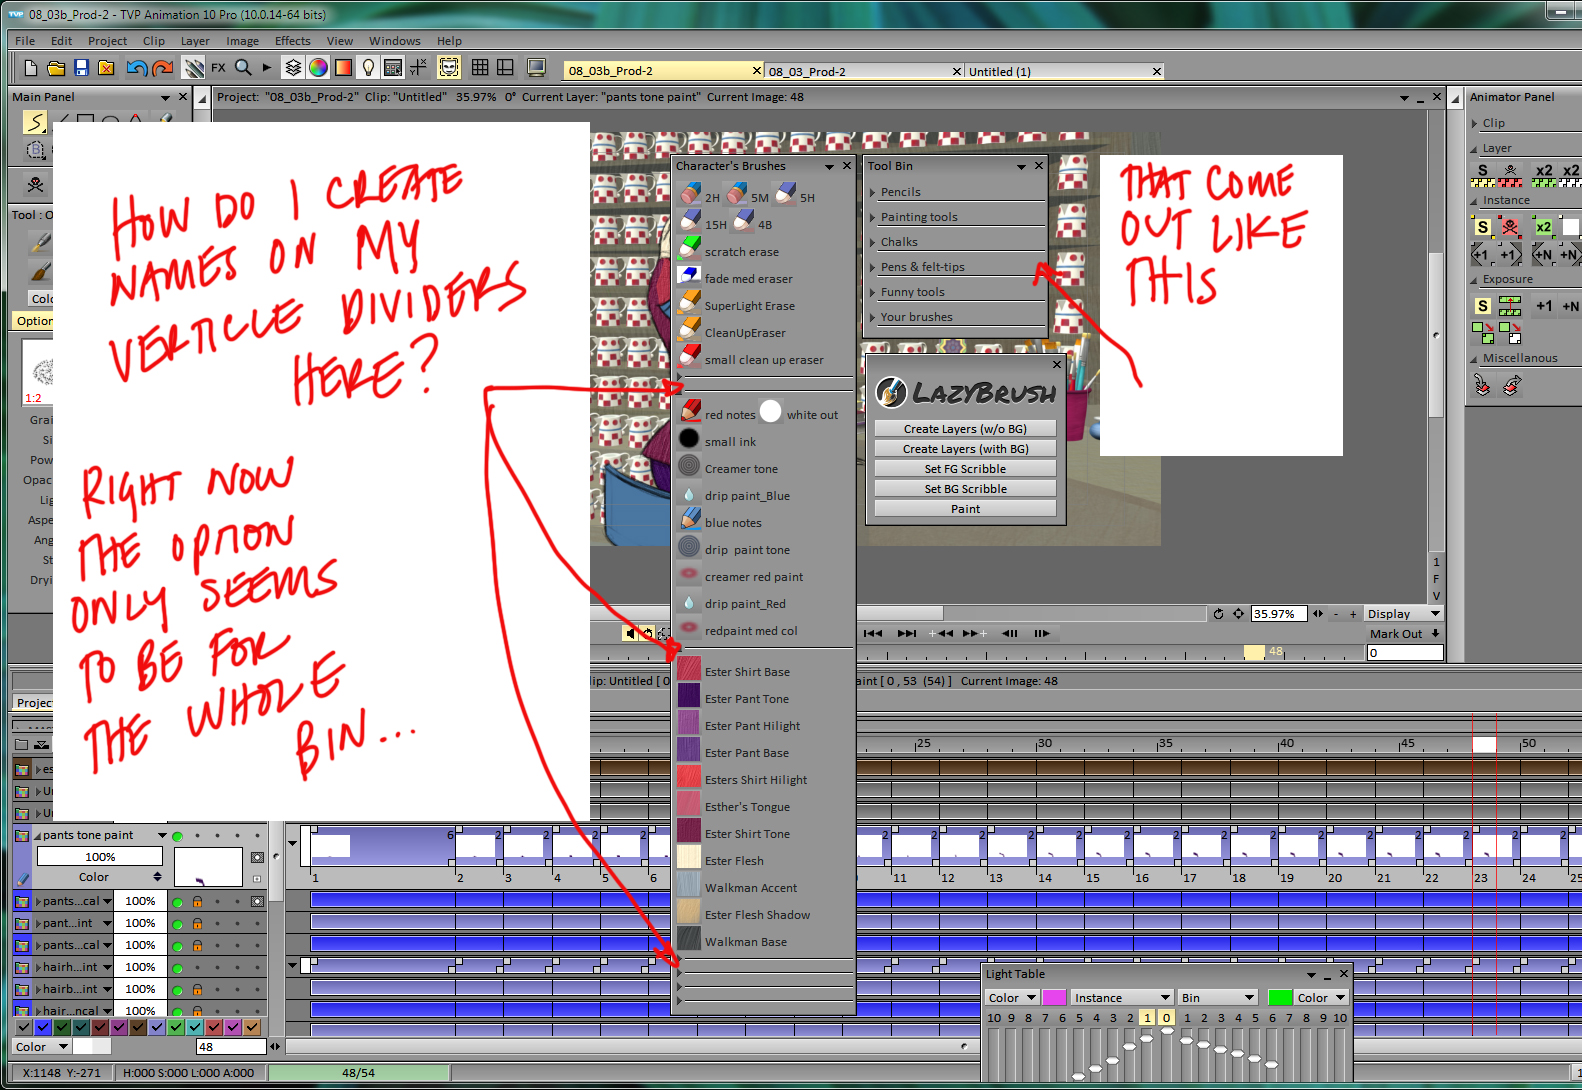Select the Ester Shirt Base color swatch
Image resolution: width=1582 pixels, height=1090 pixels.
point(689,669)
